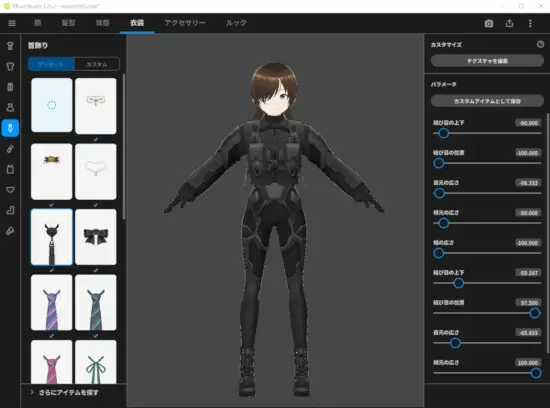The image size is (550, 408).
Task: Open the three-dot more options menu
Action: pyautogui.click(x=530, y=24)
